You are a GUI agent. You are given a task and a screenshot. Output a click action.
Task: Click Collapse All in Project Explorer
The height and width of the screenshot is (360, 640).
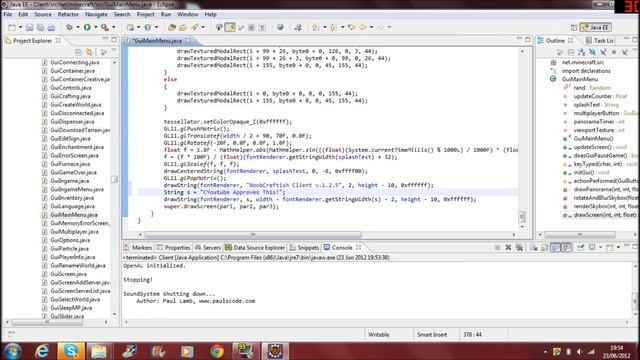click(79, 52)
